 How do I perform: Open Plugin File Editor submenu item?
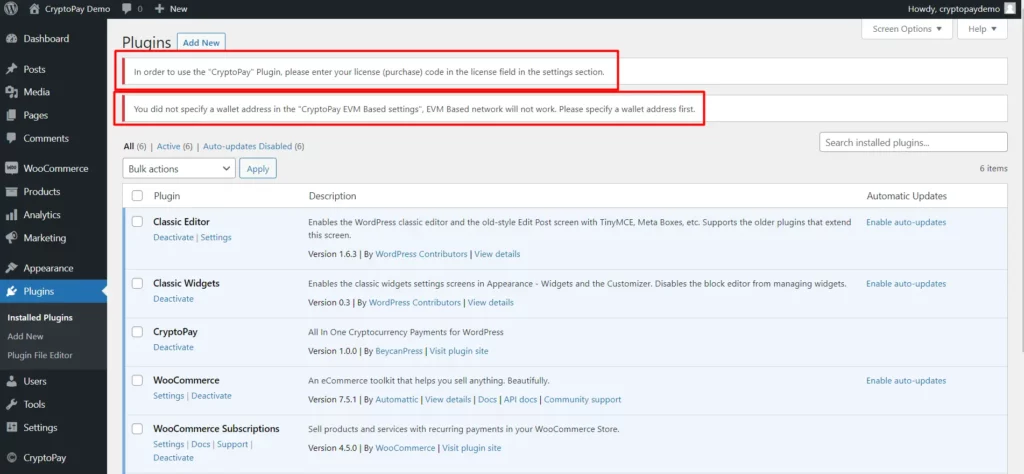point(40,355)
